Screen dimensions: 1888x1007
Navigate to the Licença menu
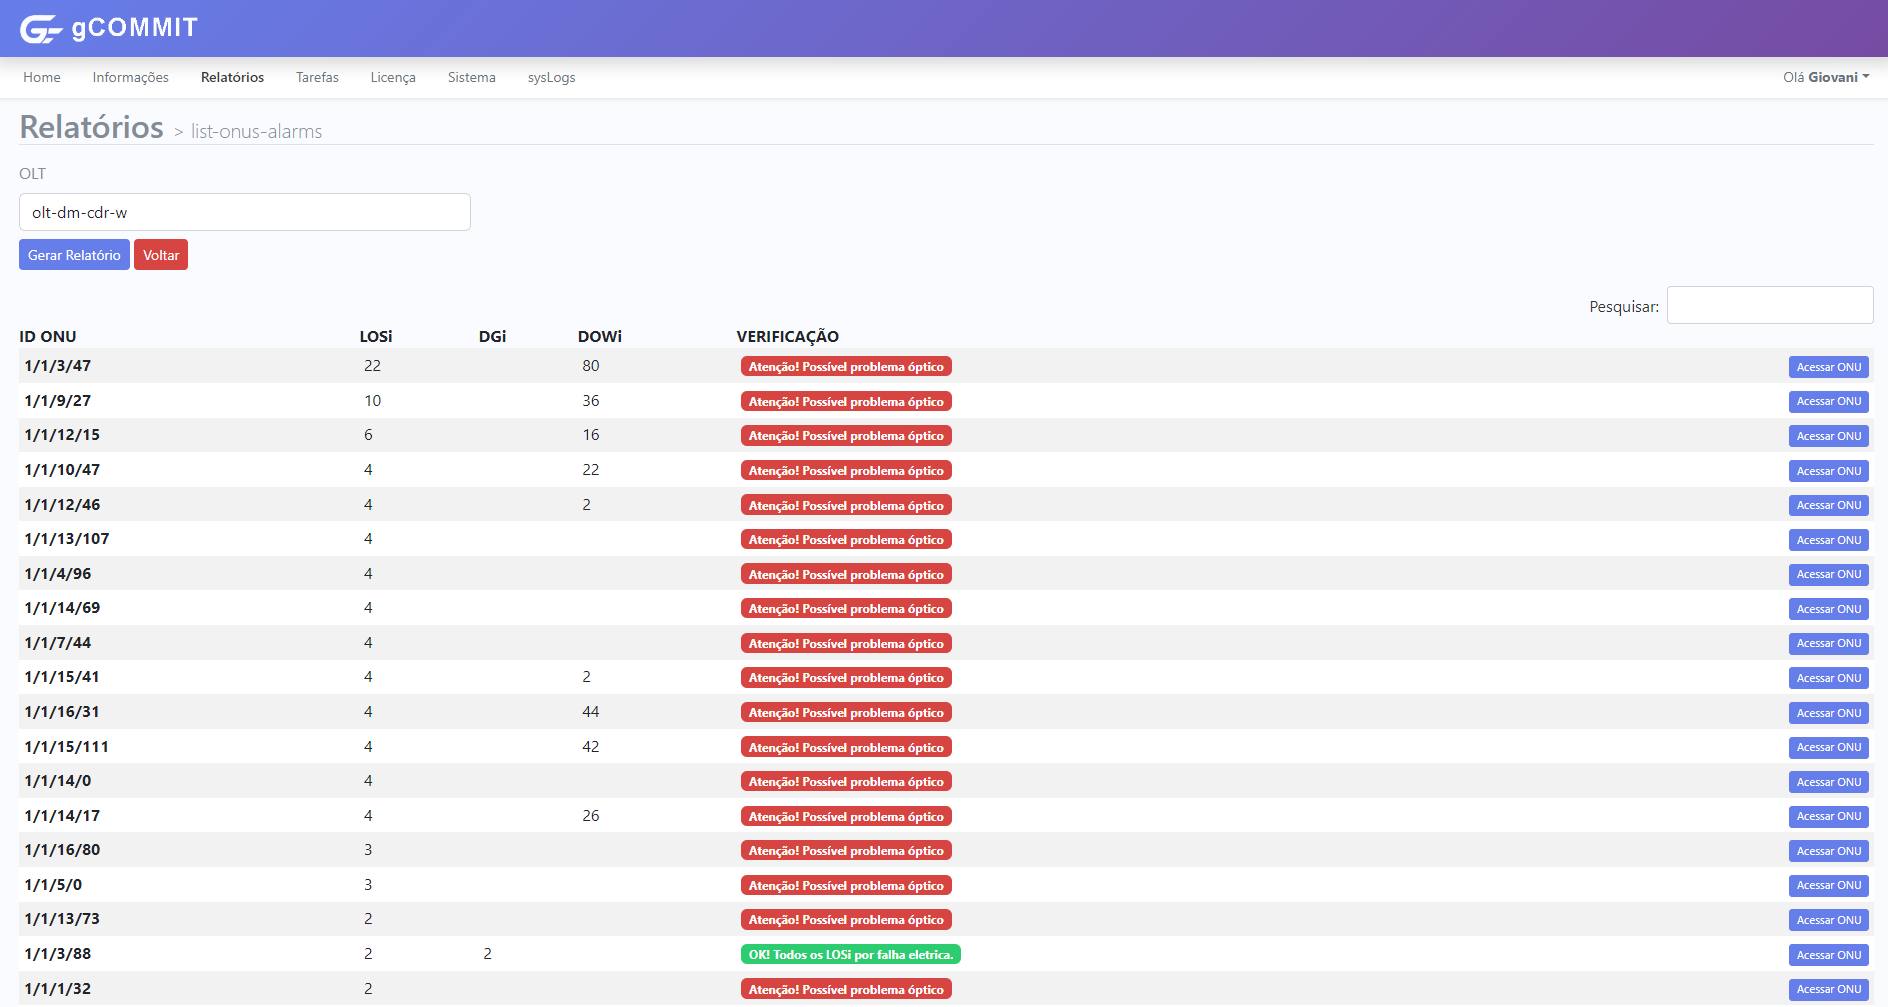pyautogui.click(x=393, y=77)
